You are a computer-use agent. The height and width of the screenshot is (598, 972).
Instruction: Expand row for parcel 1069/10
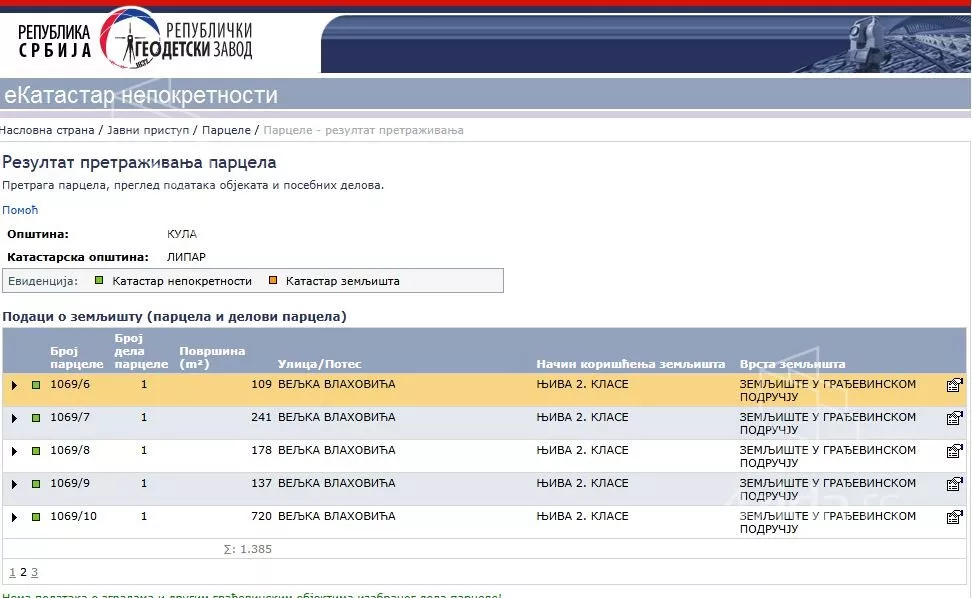coord(14,517)
